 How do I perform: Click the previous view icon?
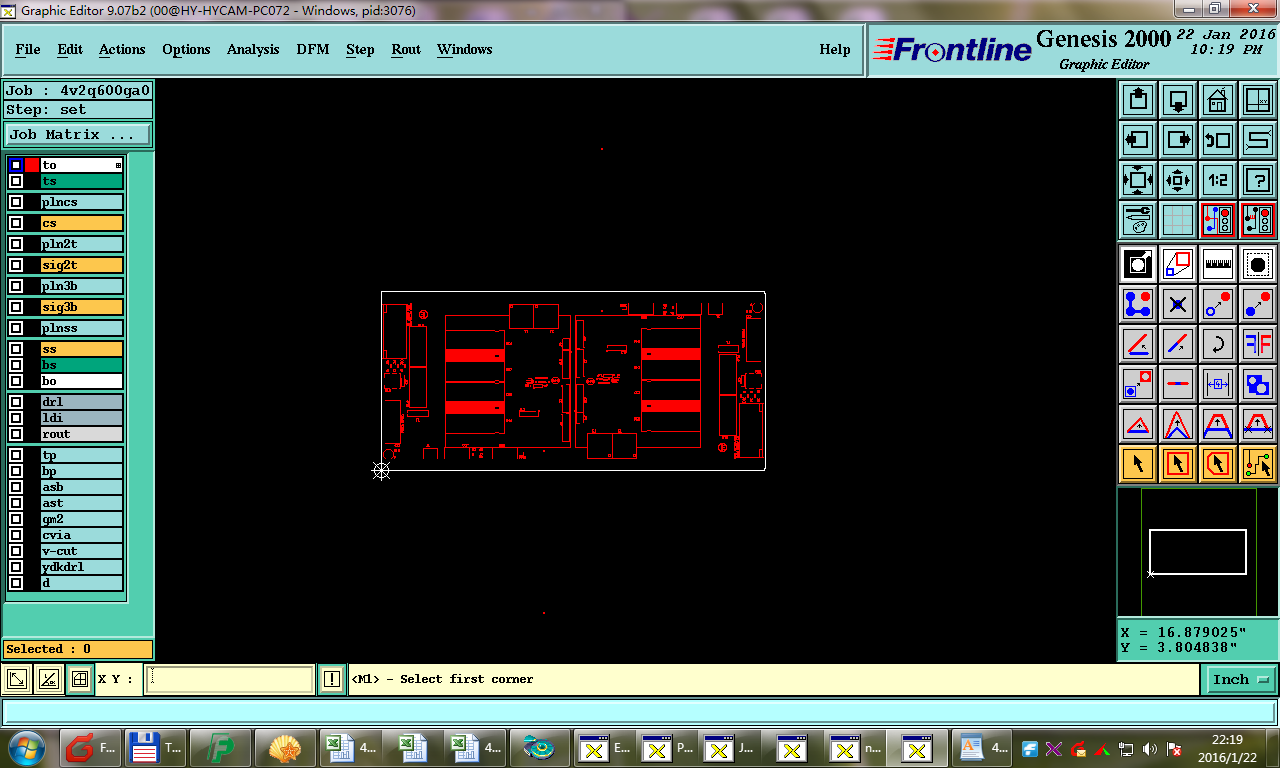pyautogui.click(x=1218, y=140)
